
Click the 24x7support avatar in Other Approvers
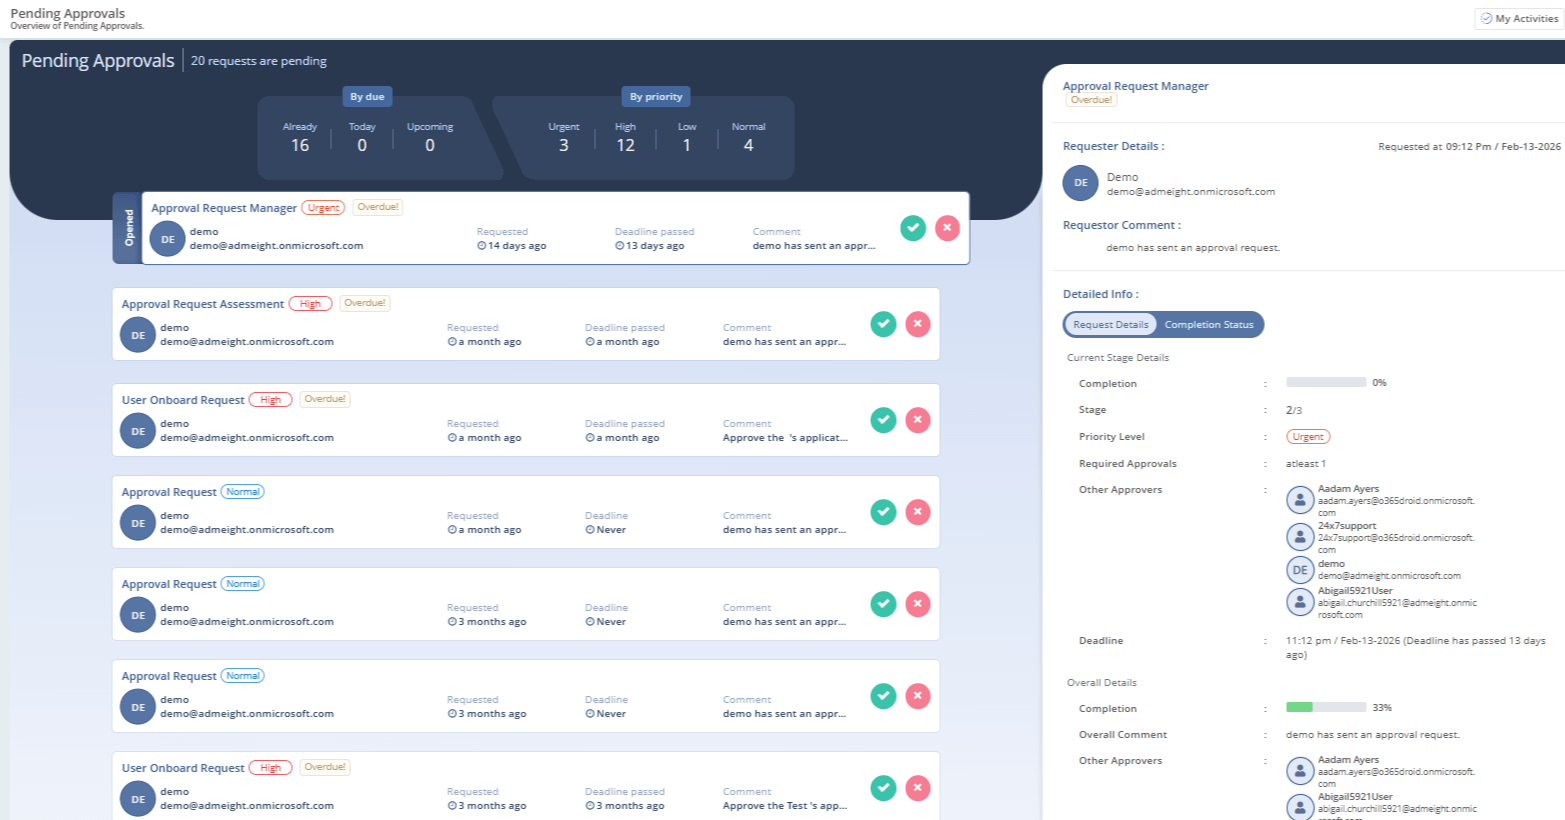pos(1300,536)
